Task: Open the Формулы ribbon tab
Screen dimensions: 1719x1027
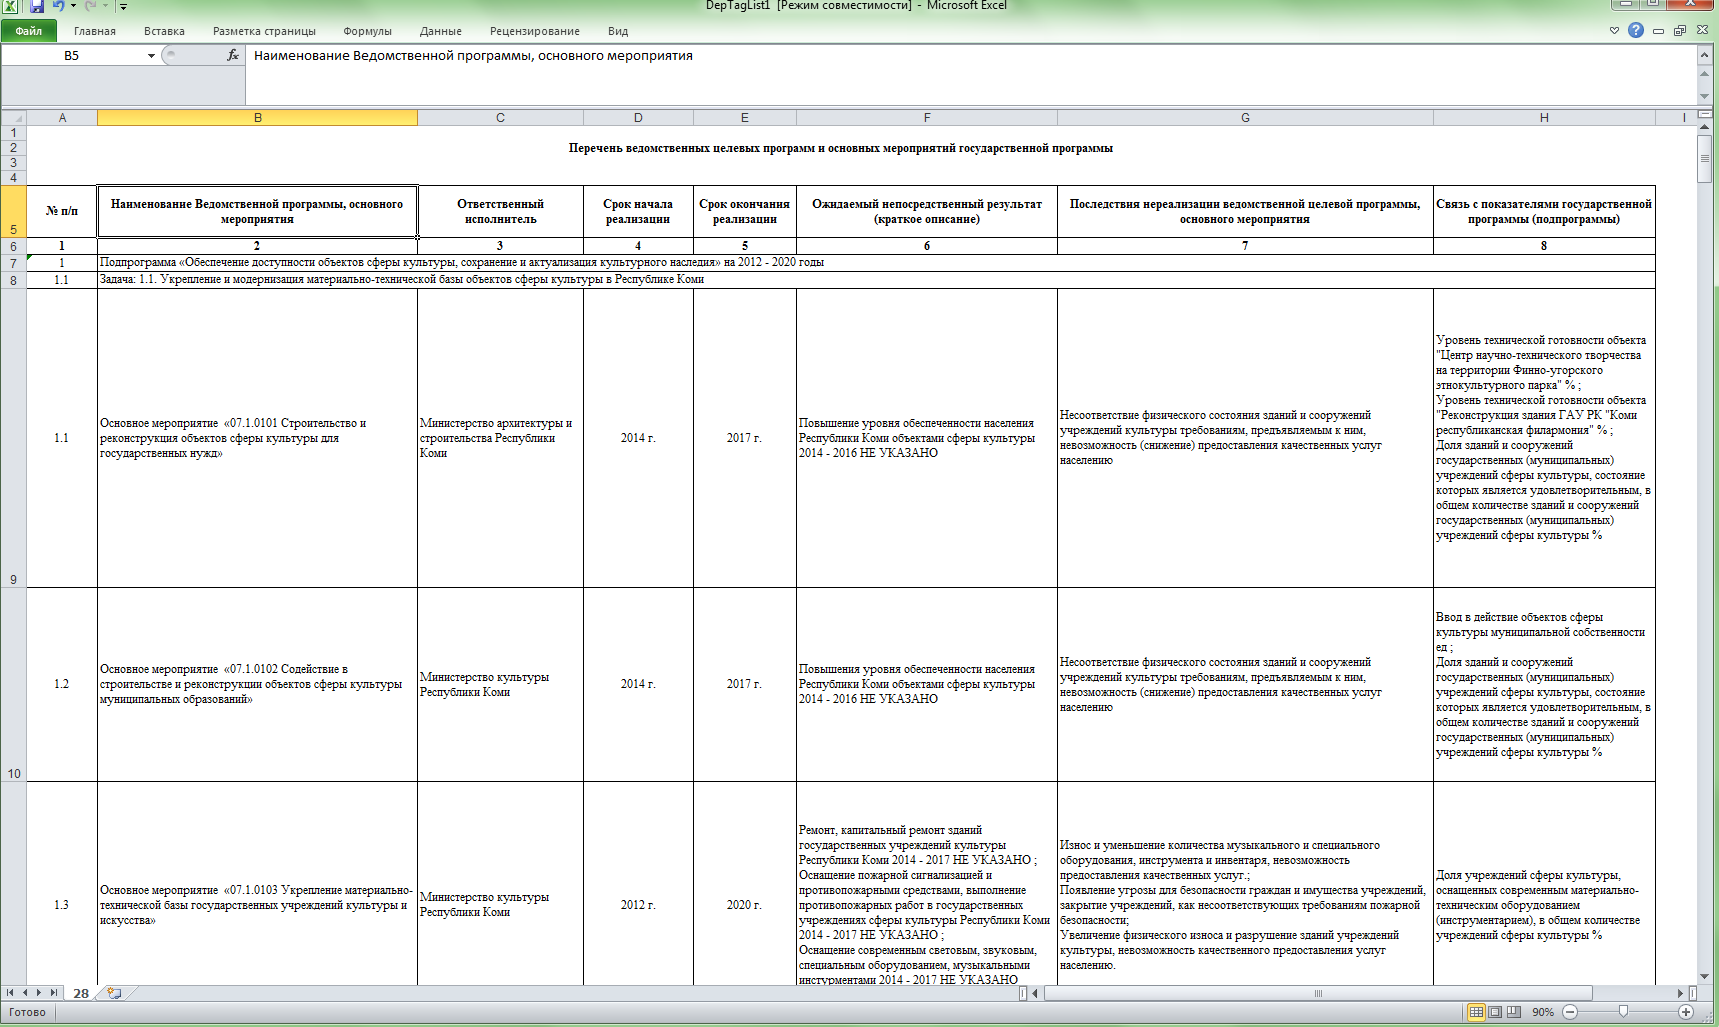Action: click(x=367, y=31)
